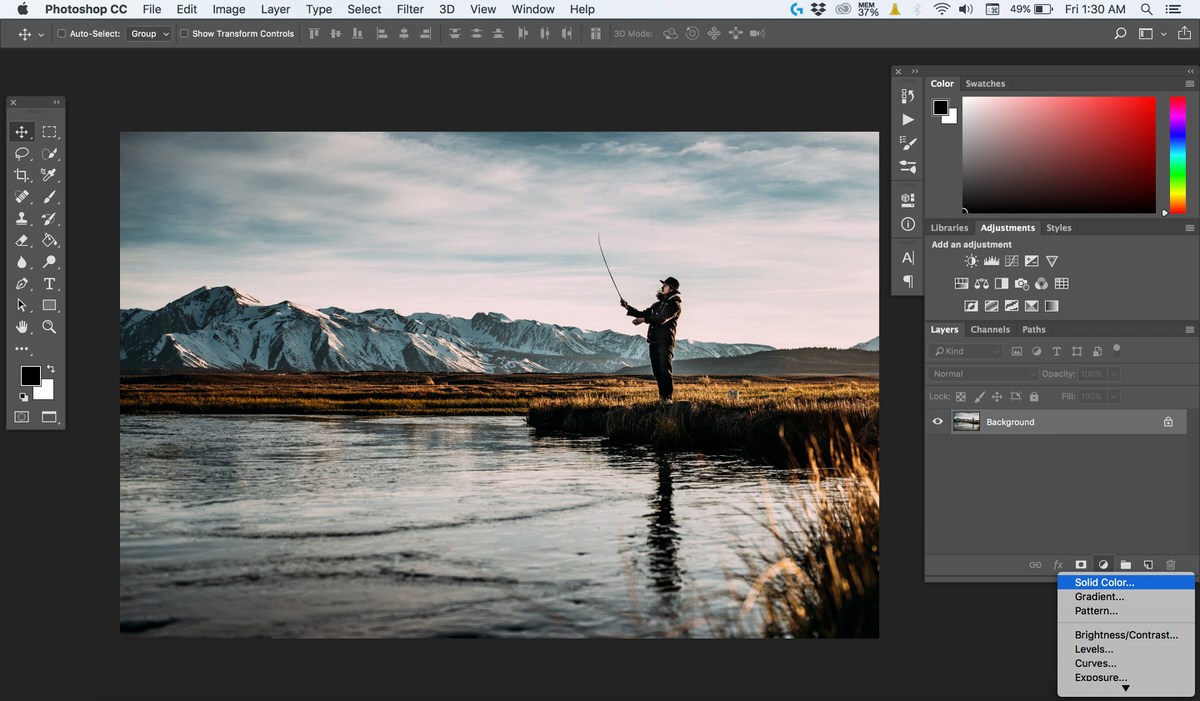The width and height of the screenshot is (1200, 701).
Task: Show more adjustment menu items with the down arrow
Action: coord(1125,688)
